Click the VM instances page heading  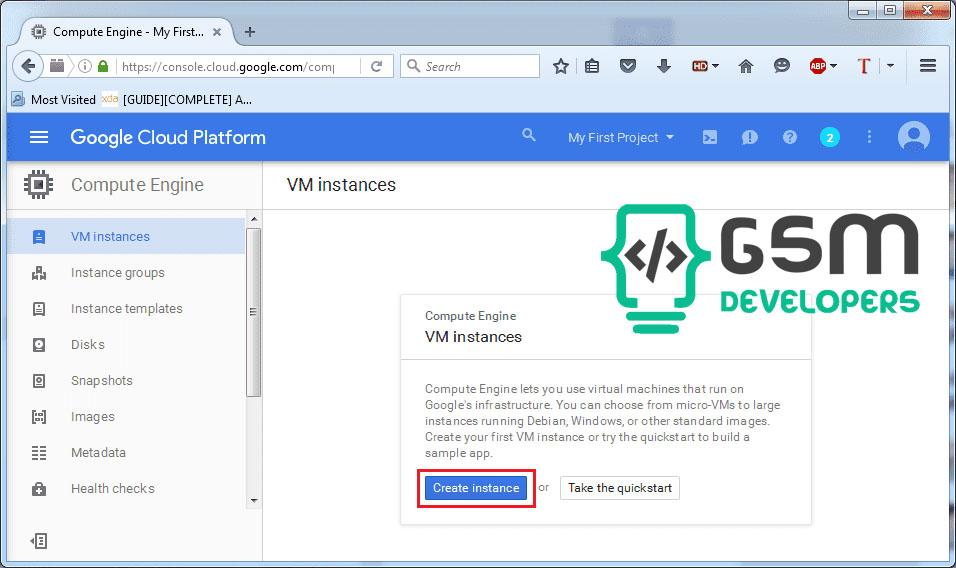click(341, 185)
